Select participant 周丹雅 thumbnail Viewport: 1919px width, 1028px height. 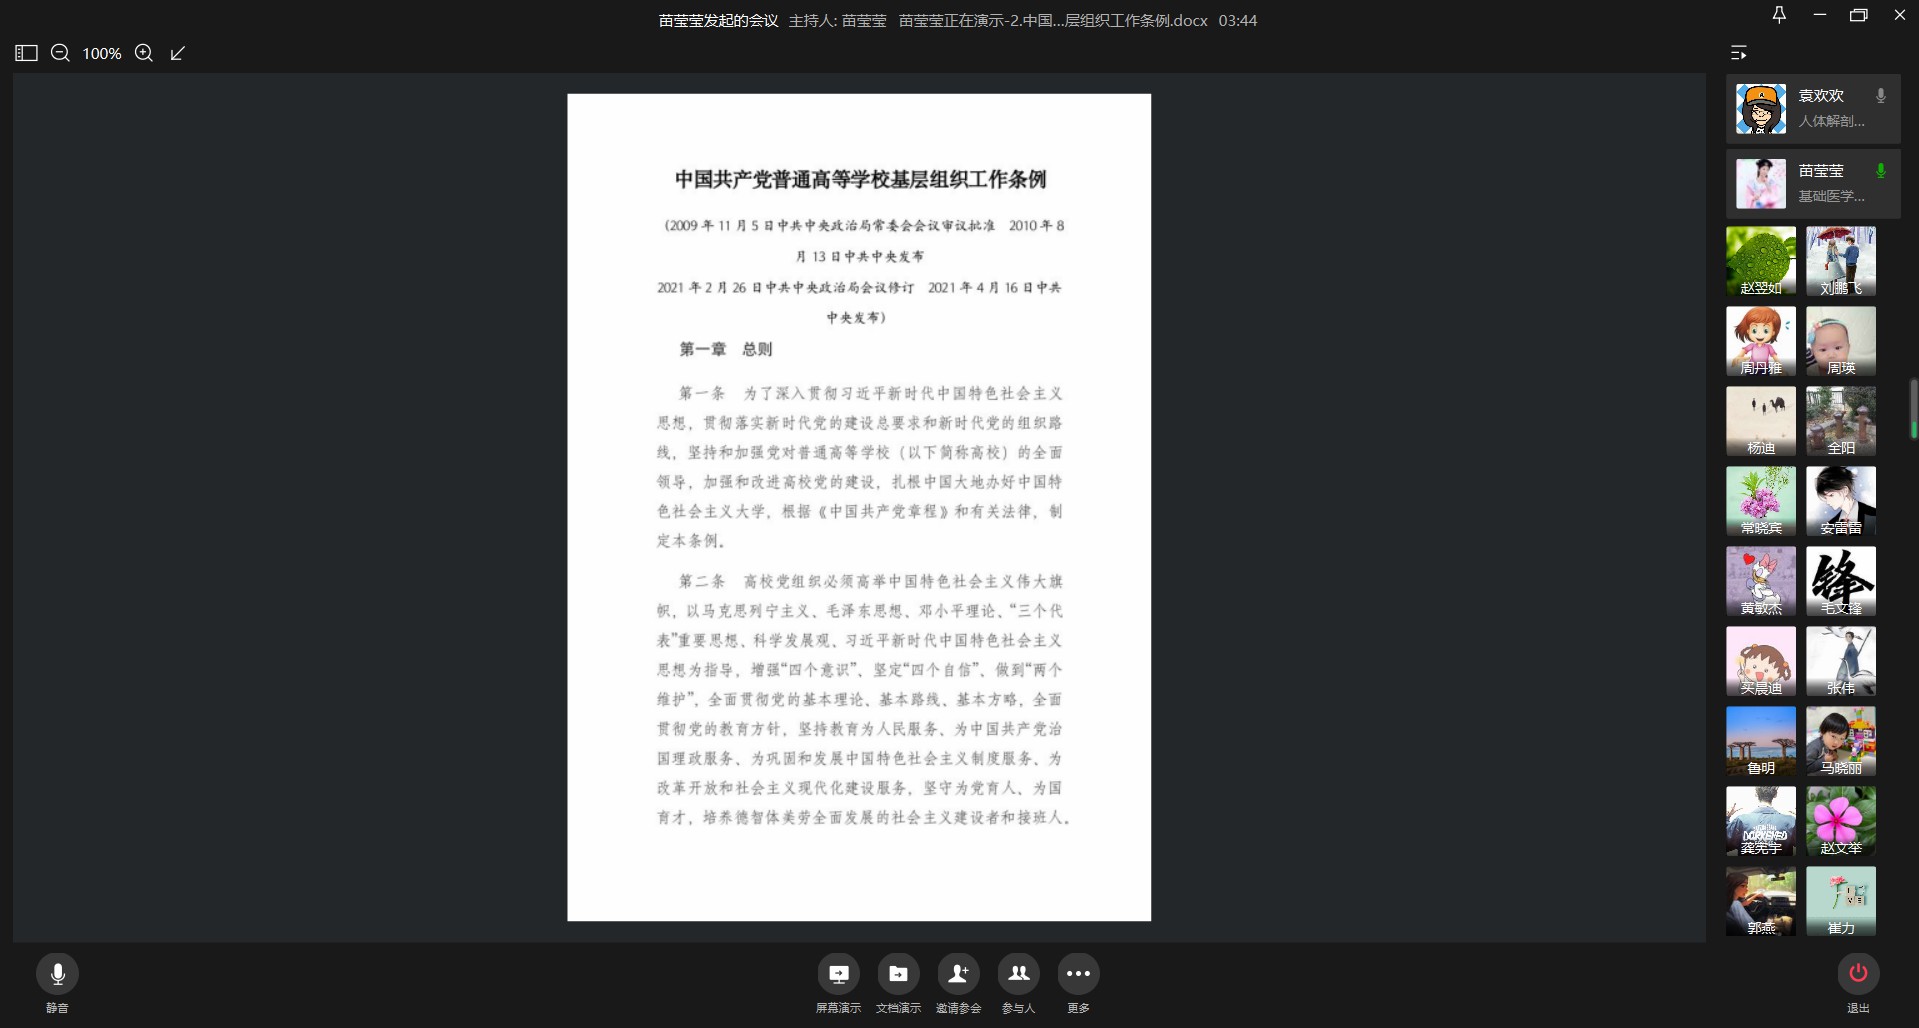click(1761, 341)
